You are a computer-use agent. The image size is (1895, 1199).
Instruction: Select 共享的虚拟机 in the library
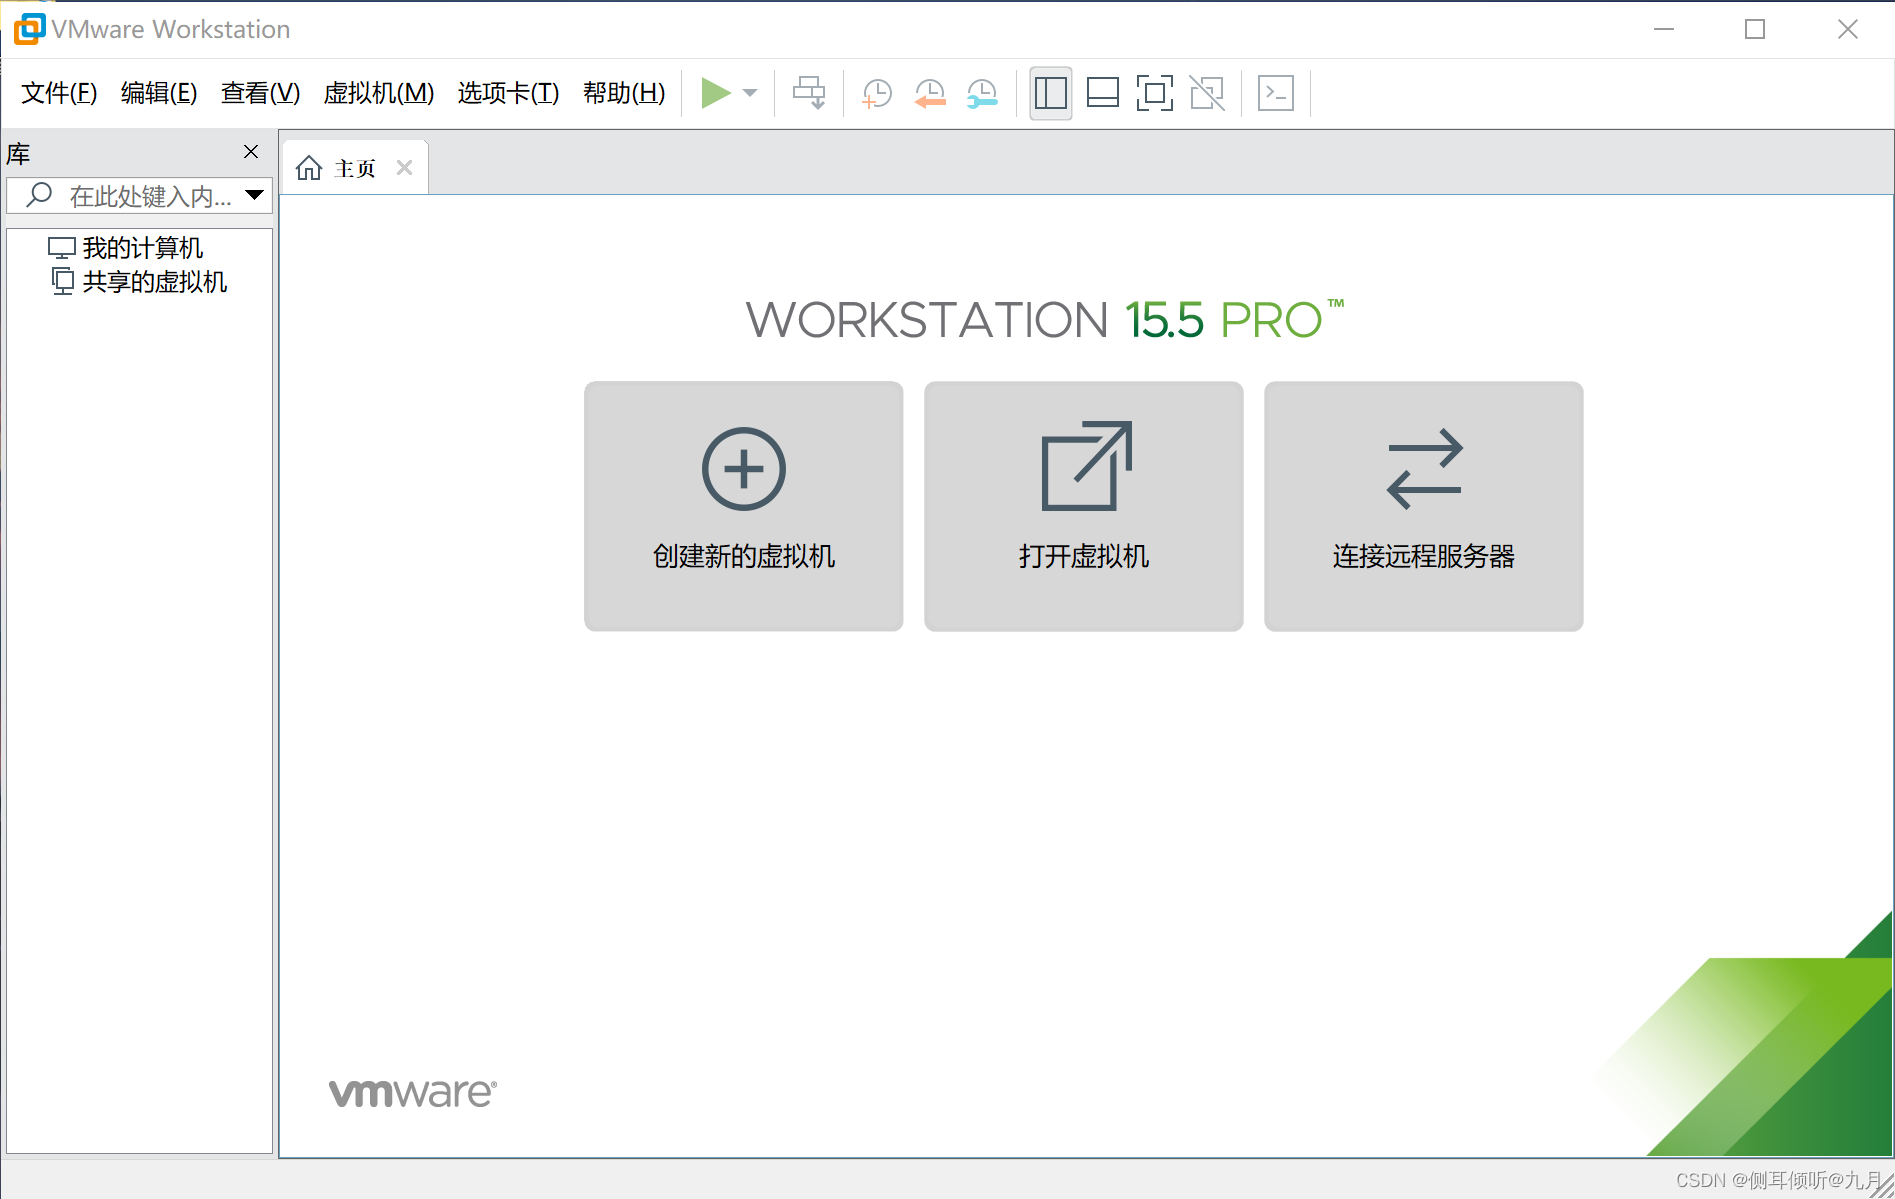coord(154,281)
